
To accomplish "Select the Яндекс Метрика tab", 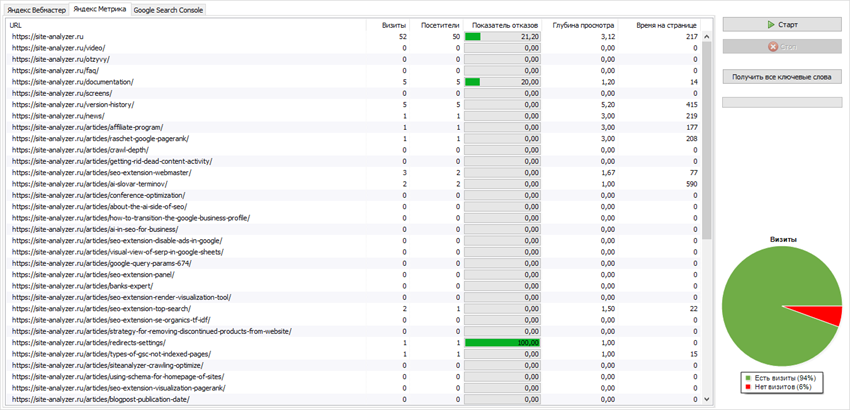I will coord(100,8).
